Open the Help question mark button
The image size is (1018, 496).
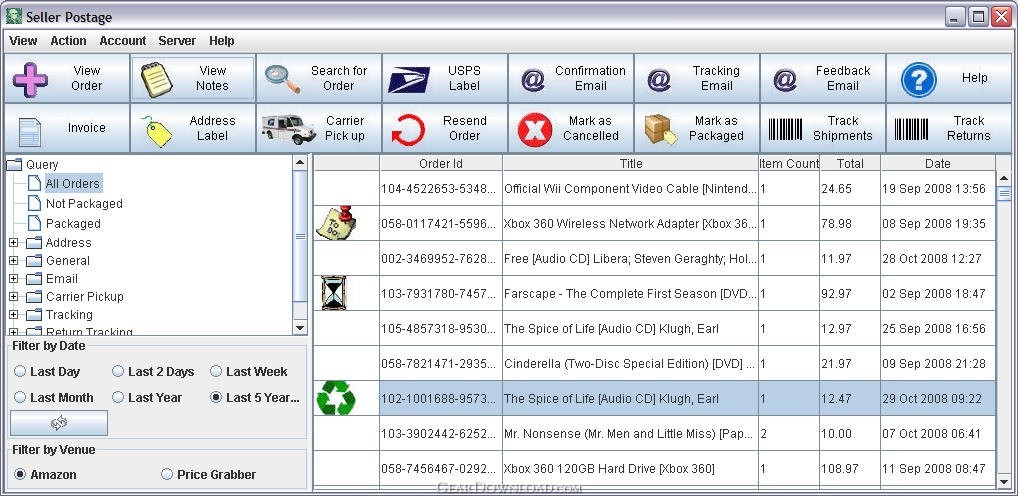pos(949,78)
